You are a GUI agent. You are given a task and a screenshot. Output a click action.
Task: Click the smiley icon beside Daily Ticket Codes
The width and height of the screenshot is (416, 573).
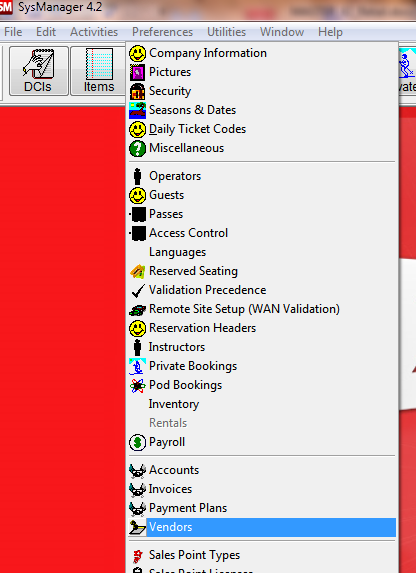[x=137, y=129]
